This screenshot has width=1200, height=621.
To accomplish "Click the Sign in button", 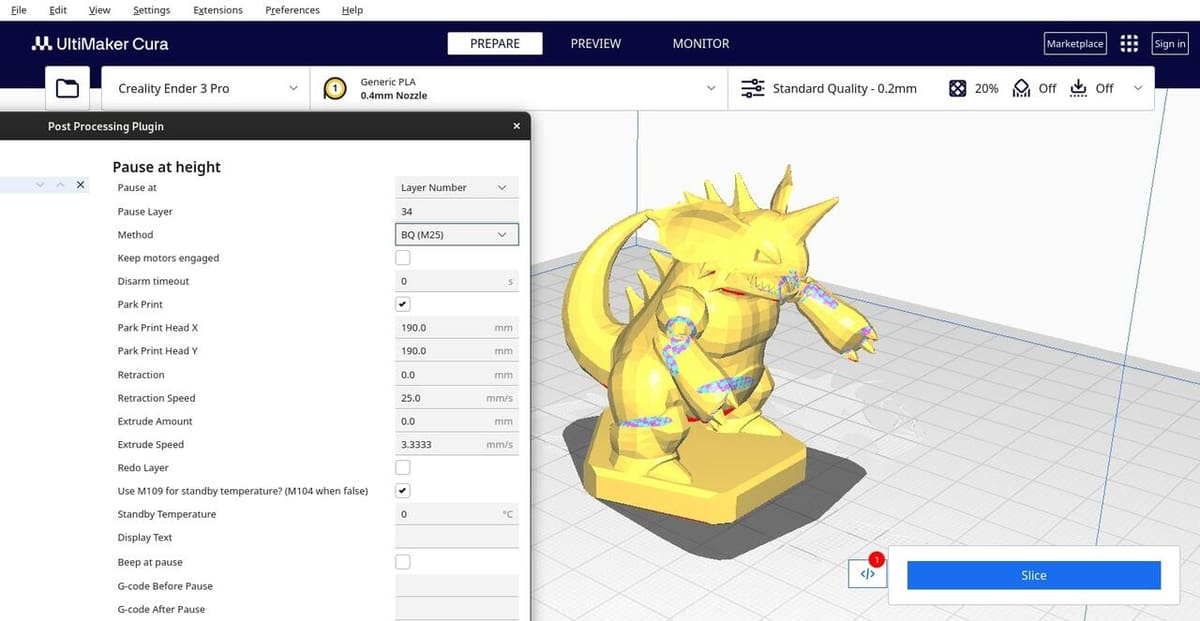I will tap(1170, 44).
